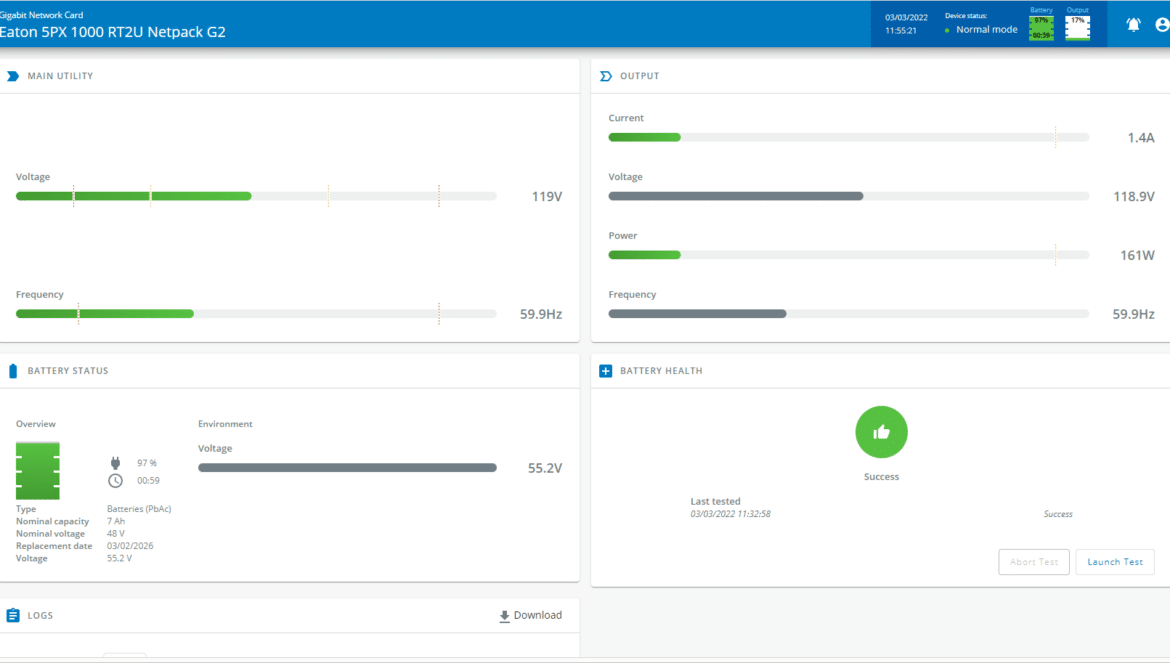Click the Batteries (PbAc) type value
This screenshot has height=663, width=1170.
(139, 509)
